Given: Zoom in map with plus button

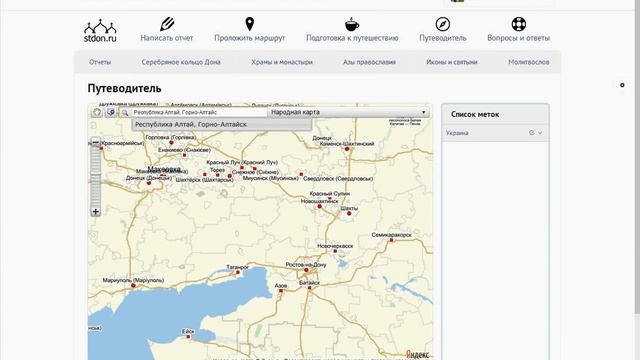Looking at the screenshot, I should pos(96,211).
